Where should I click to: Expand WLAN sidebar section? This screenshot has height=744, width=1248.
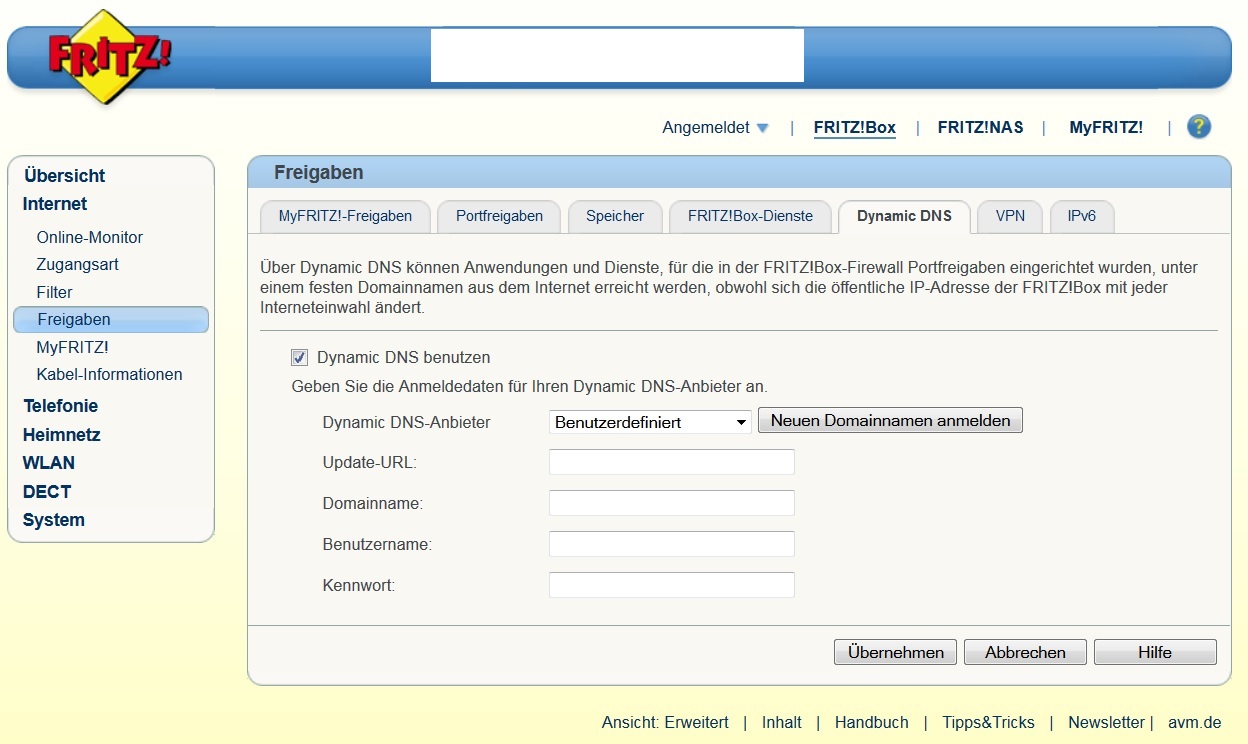coord(49,463)
